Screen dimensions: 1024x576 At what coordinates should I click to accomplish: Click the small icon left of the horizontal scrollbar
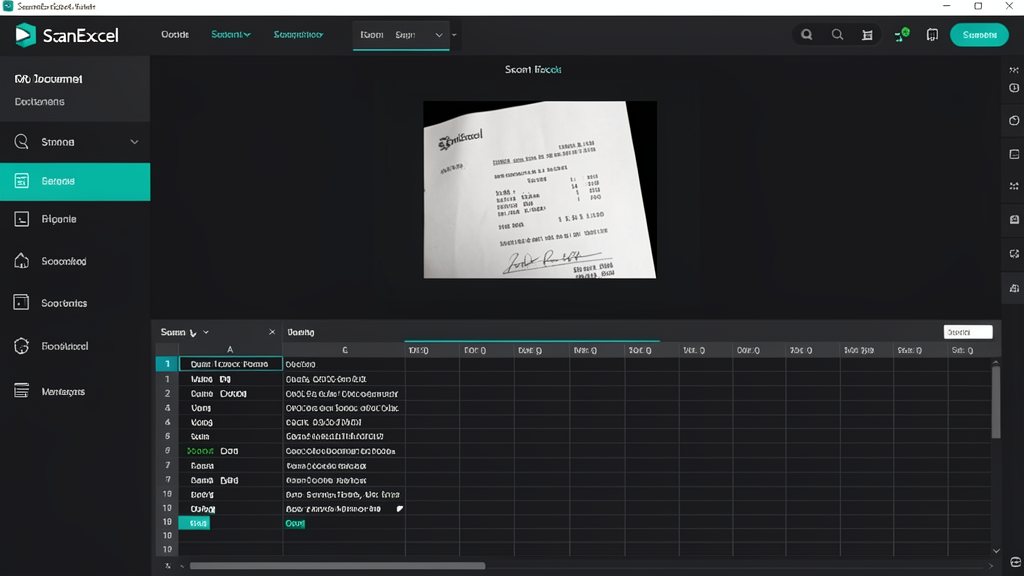pos(168,566)
